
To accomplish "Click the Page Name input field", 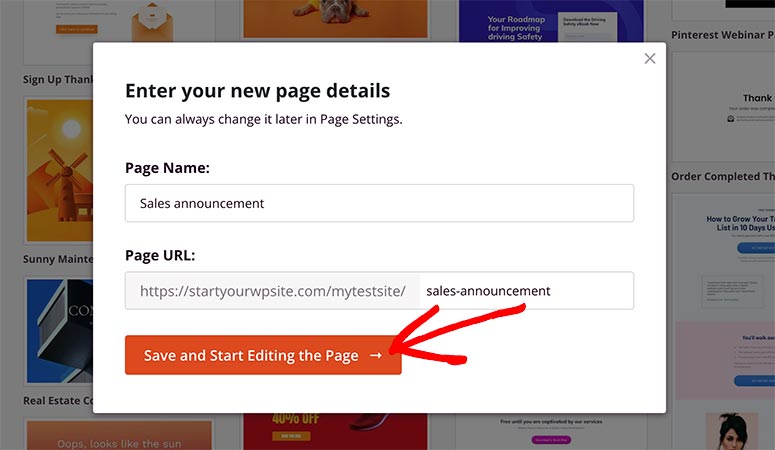I will pyautogui.click(x=379, y=203).
